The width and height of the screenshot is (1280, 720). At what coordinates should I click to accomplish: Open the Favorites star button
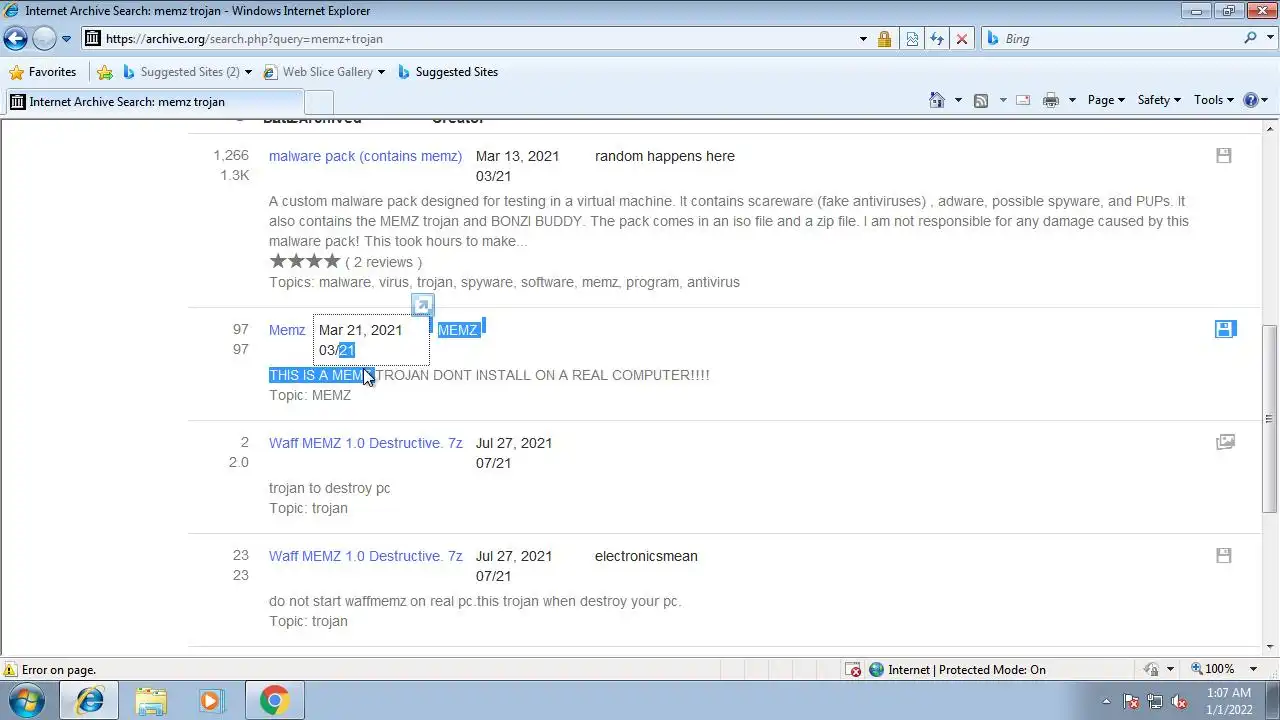coord(43,72)
